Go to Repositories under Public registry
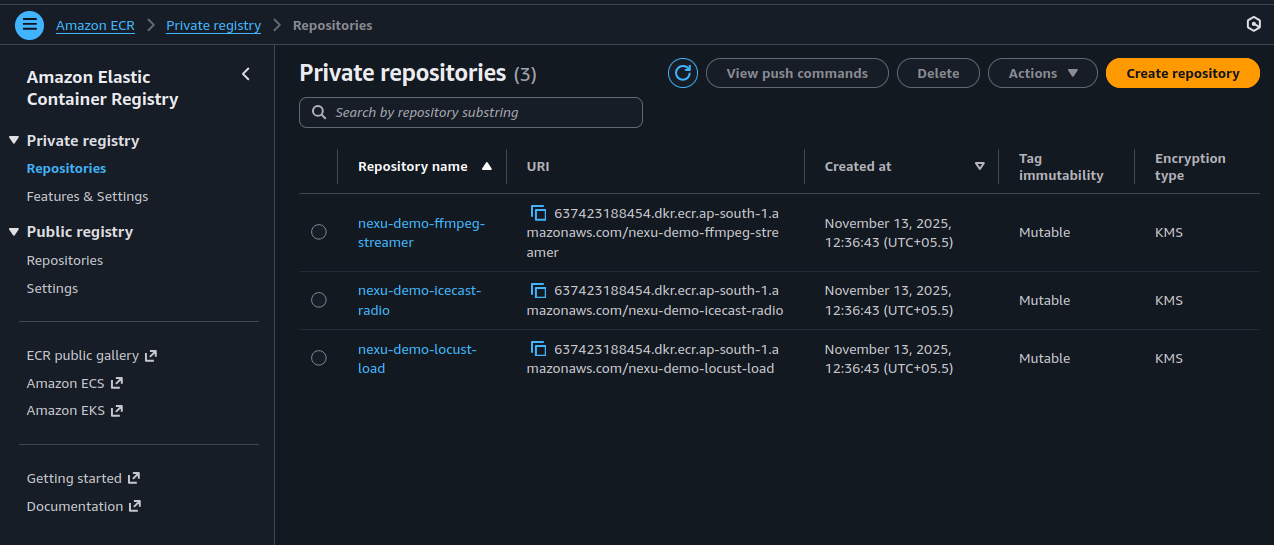This screenshot has width=1274, height=545. click(x=65, y=261)
